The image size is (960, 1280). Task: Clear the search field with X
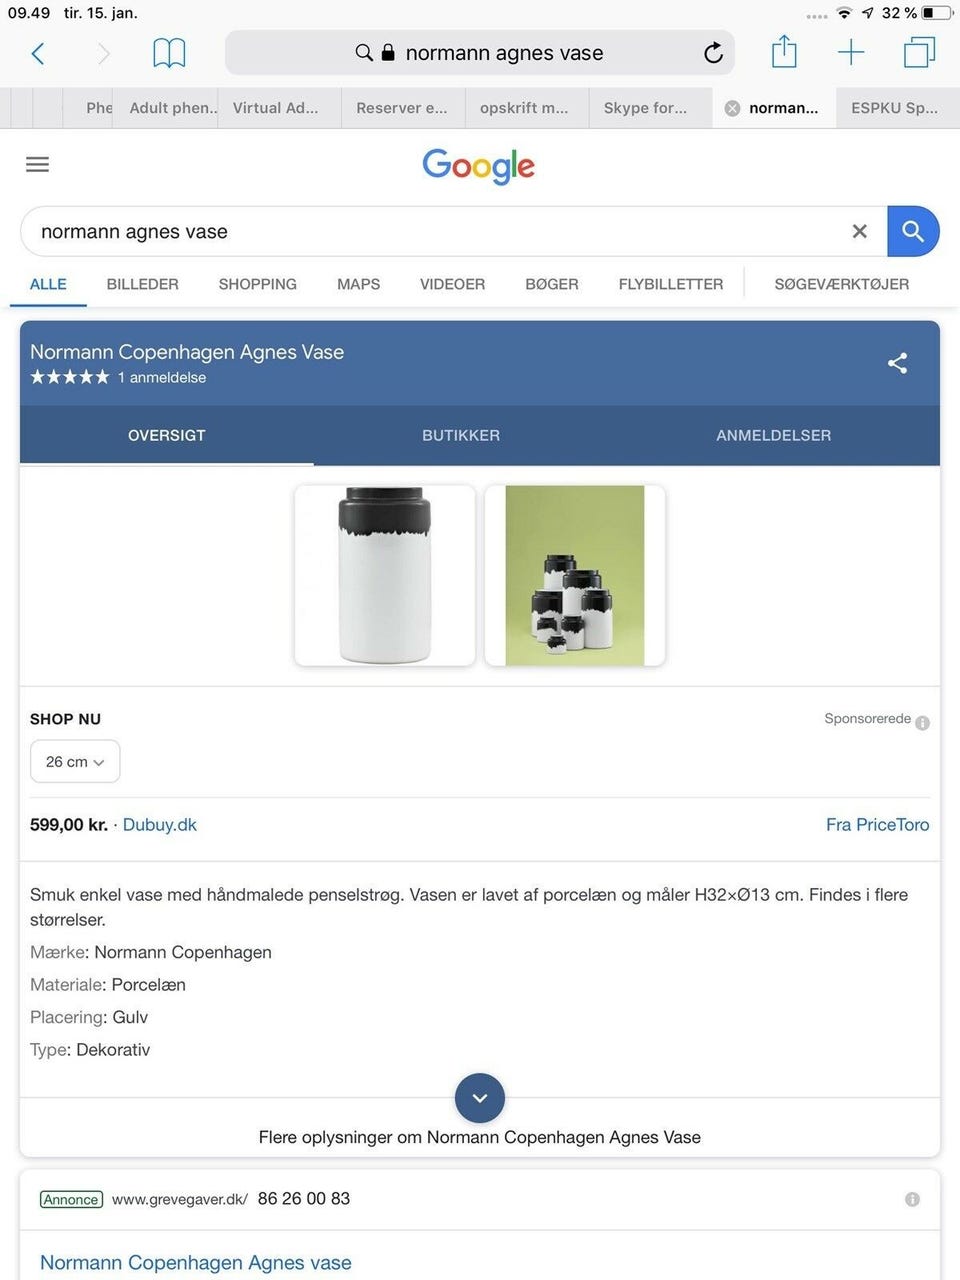click(859, 232)
